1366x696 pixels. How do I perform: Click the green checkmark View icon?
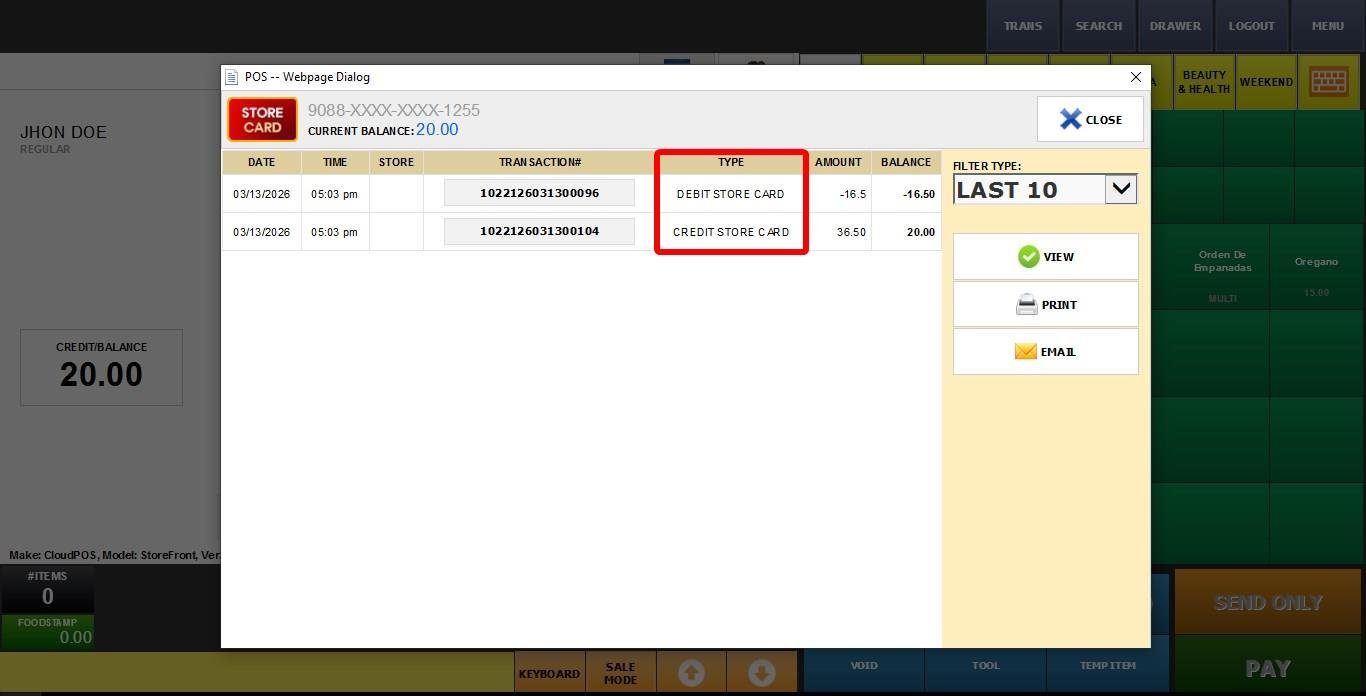(x=1028, y=257)
